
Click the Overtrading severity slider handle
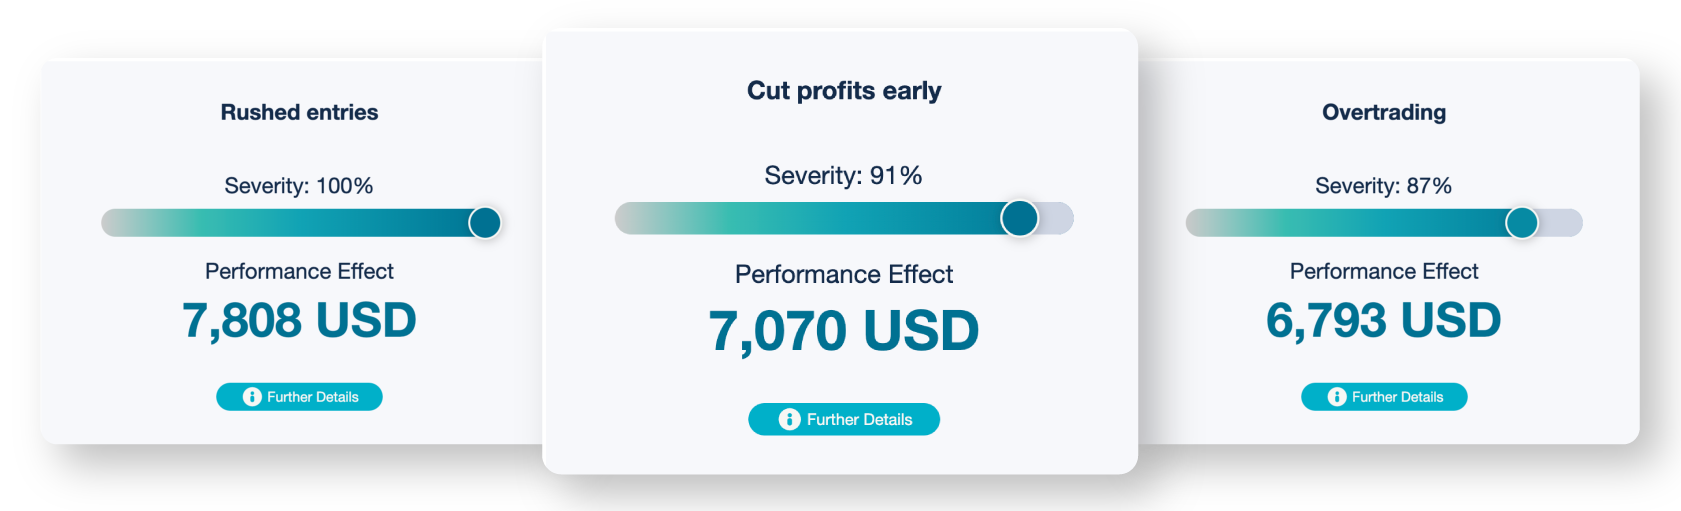point(1522,222)
